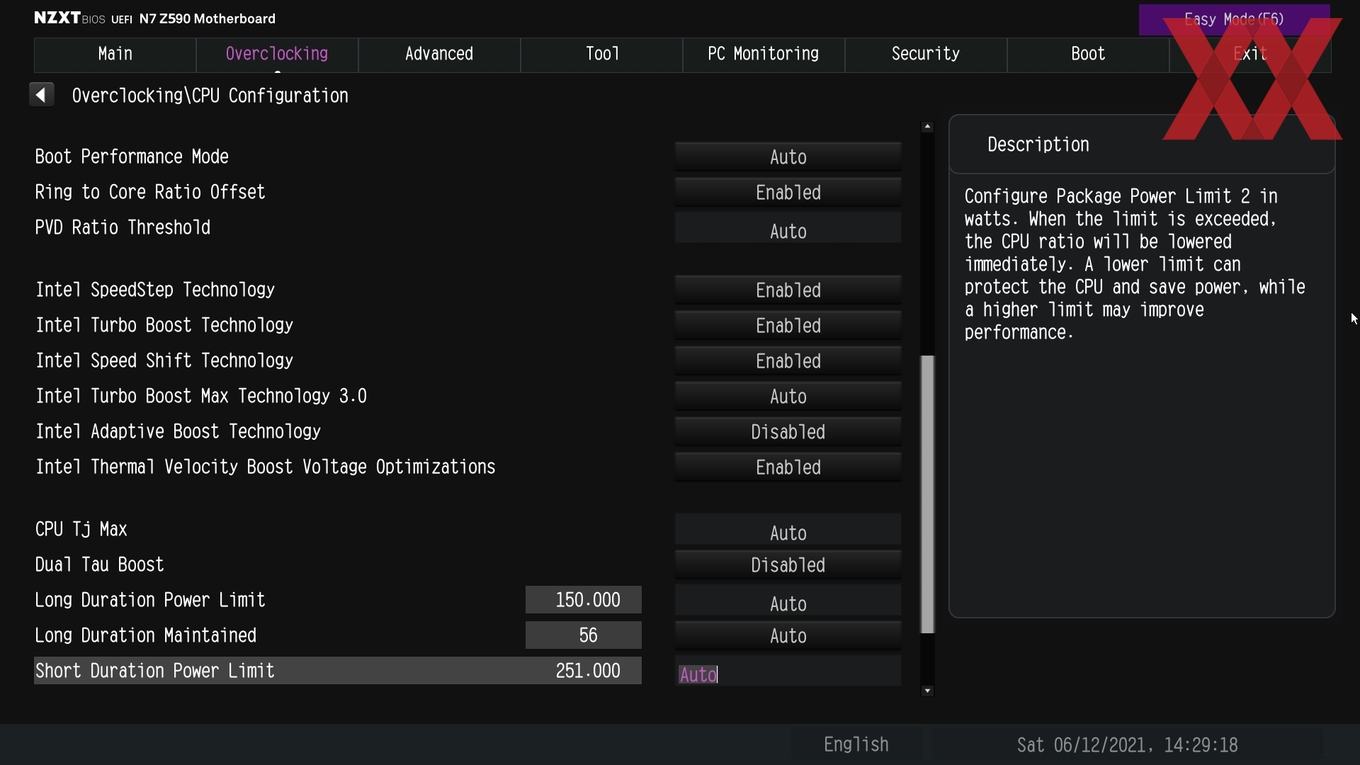The width and height of the screenshot is (1360, 765).
Task: Select the English language button
Action: (x=856, y=744)
